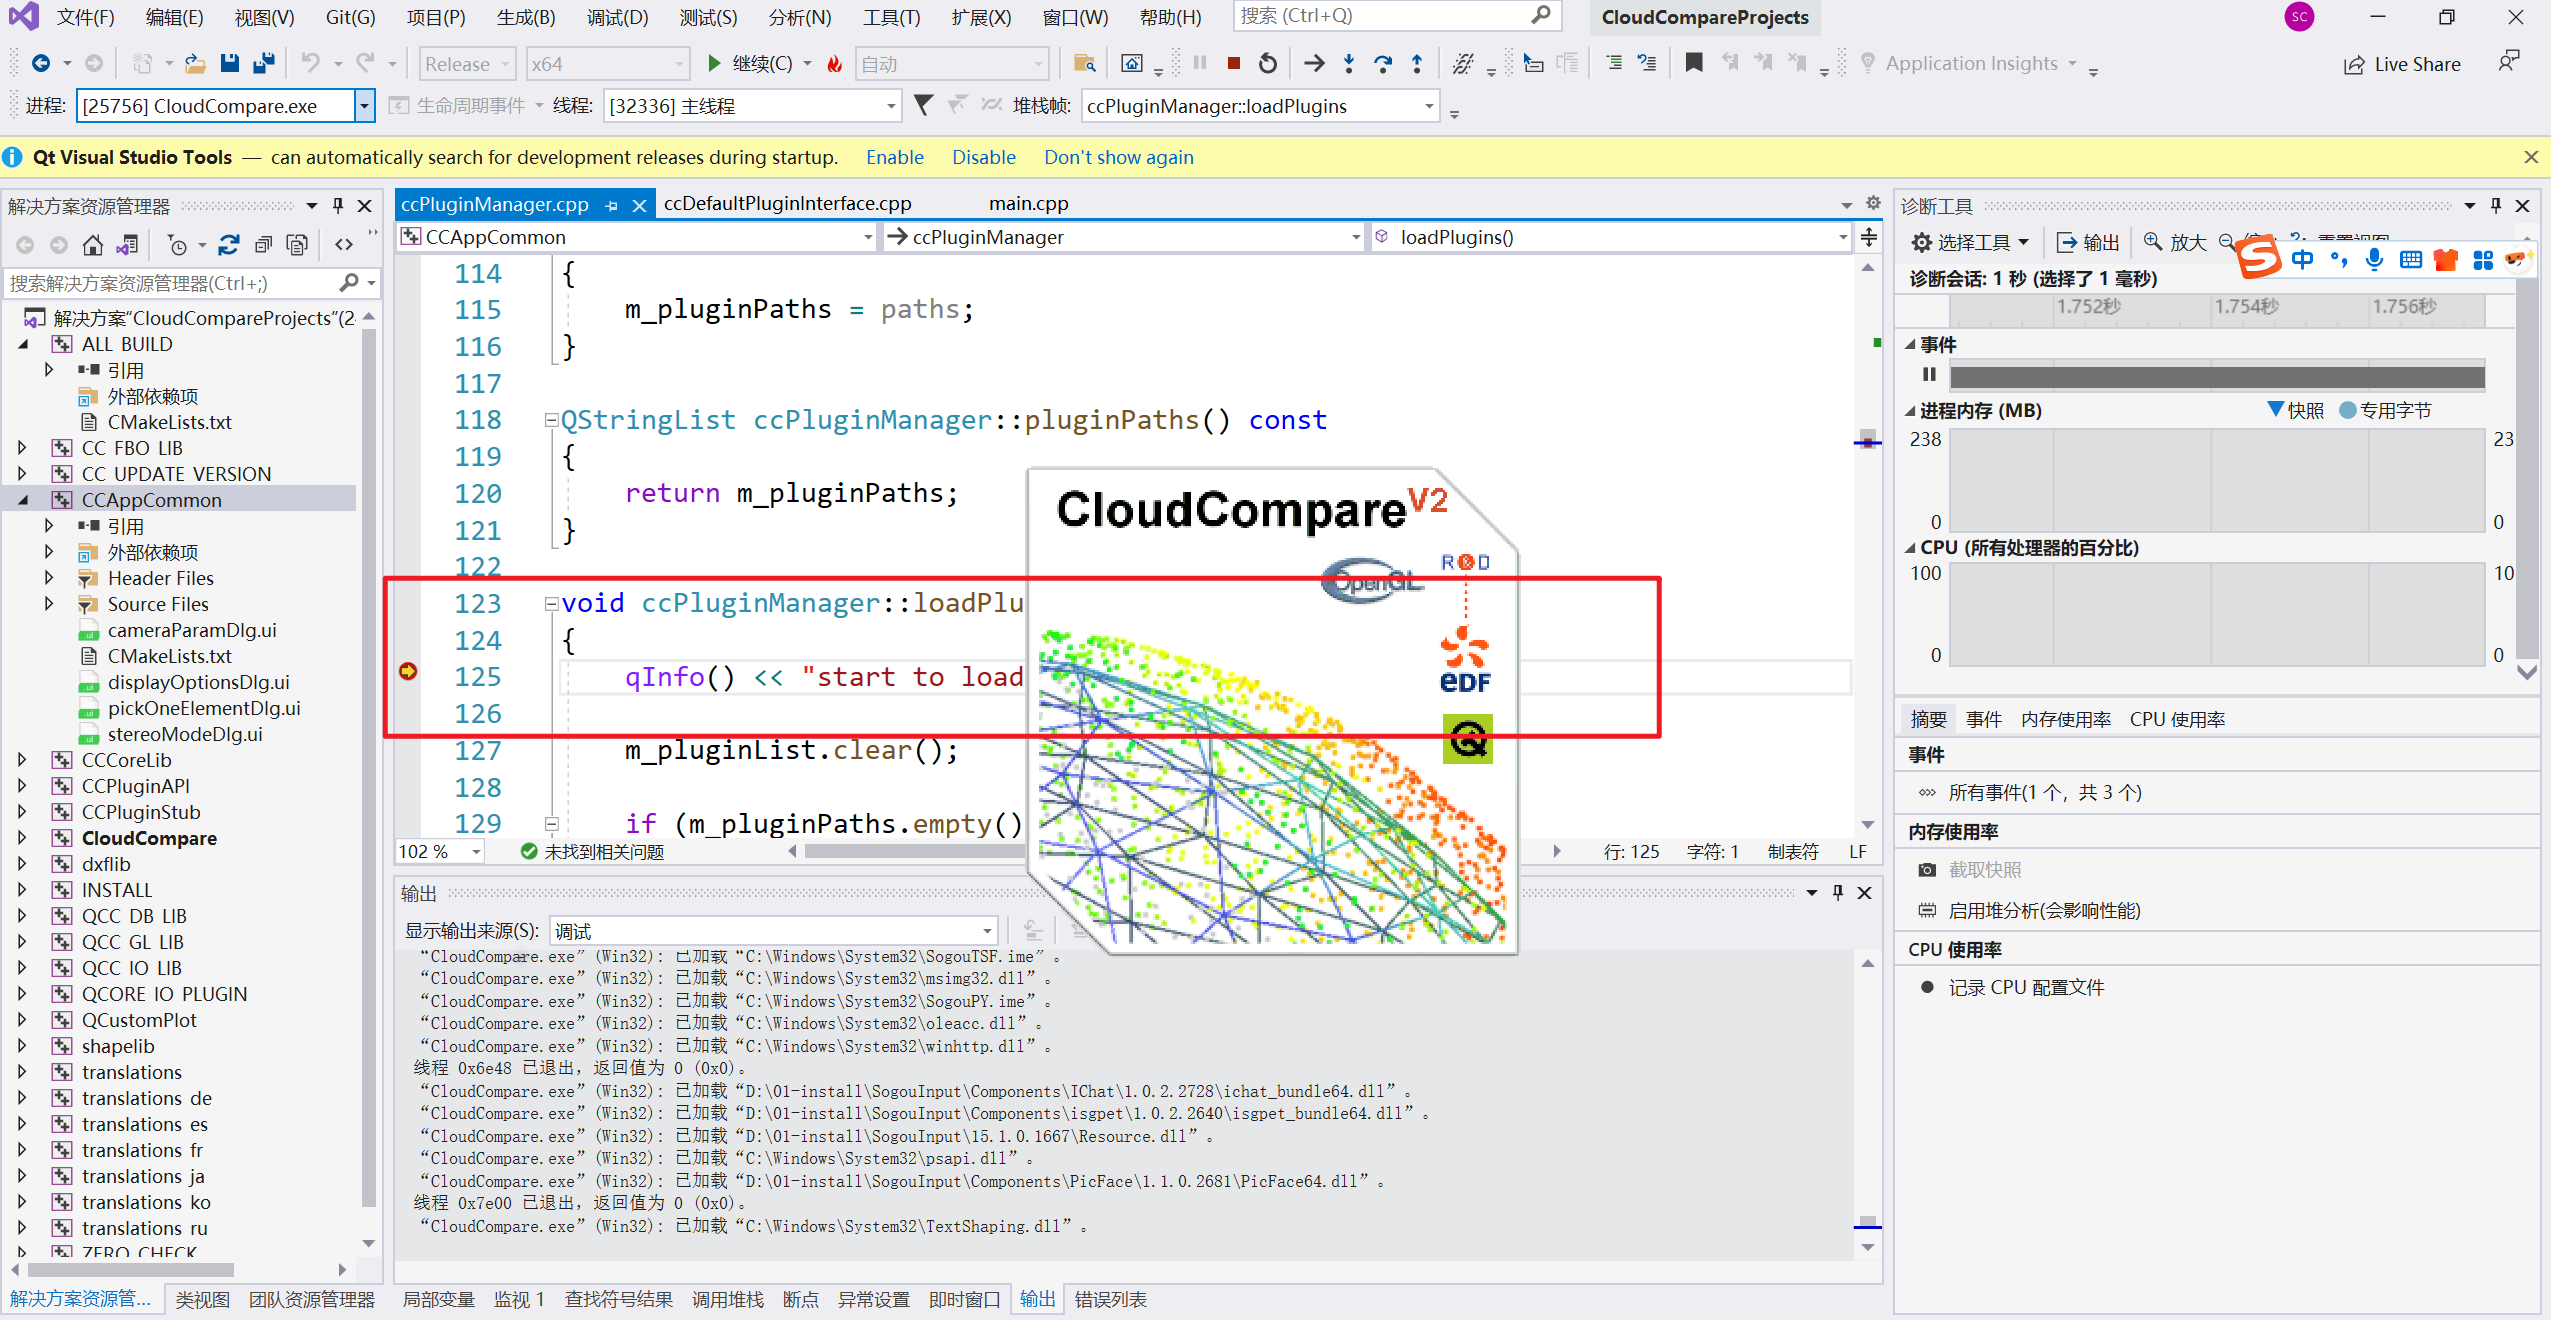Toggle auto-hide pin on Solution Explorer
Viewport: 2551px width, 1320px height.
(x=338, y=205)
